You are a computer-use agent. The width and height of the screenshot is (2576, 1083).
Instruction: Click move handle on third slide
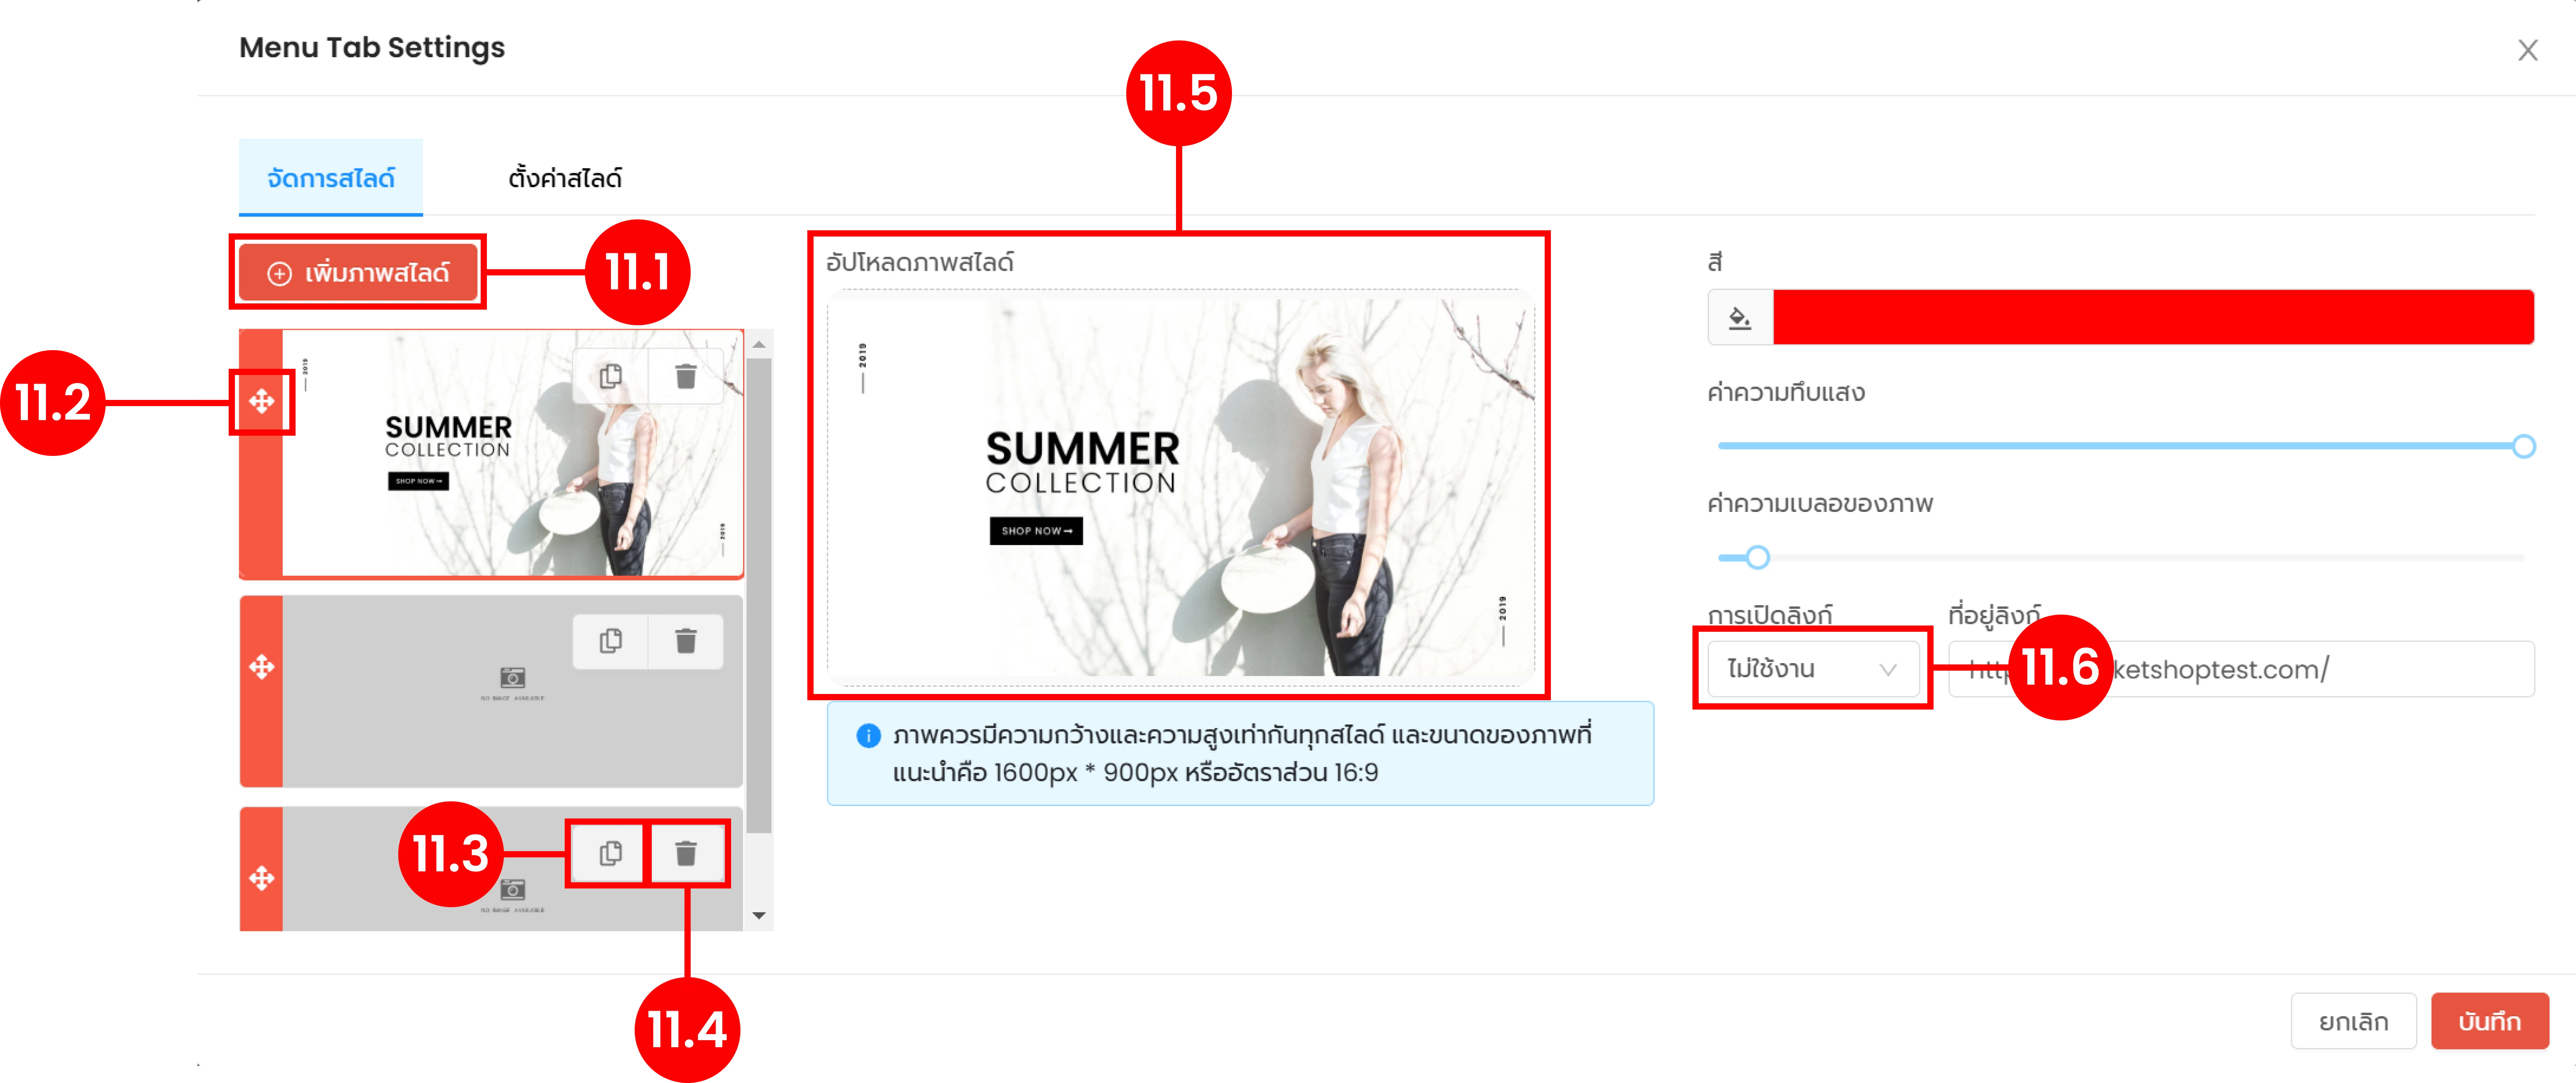coord(262,878)
